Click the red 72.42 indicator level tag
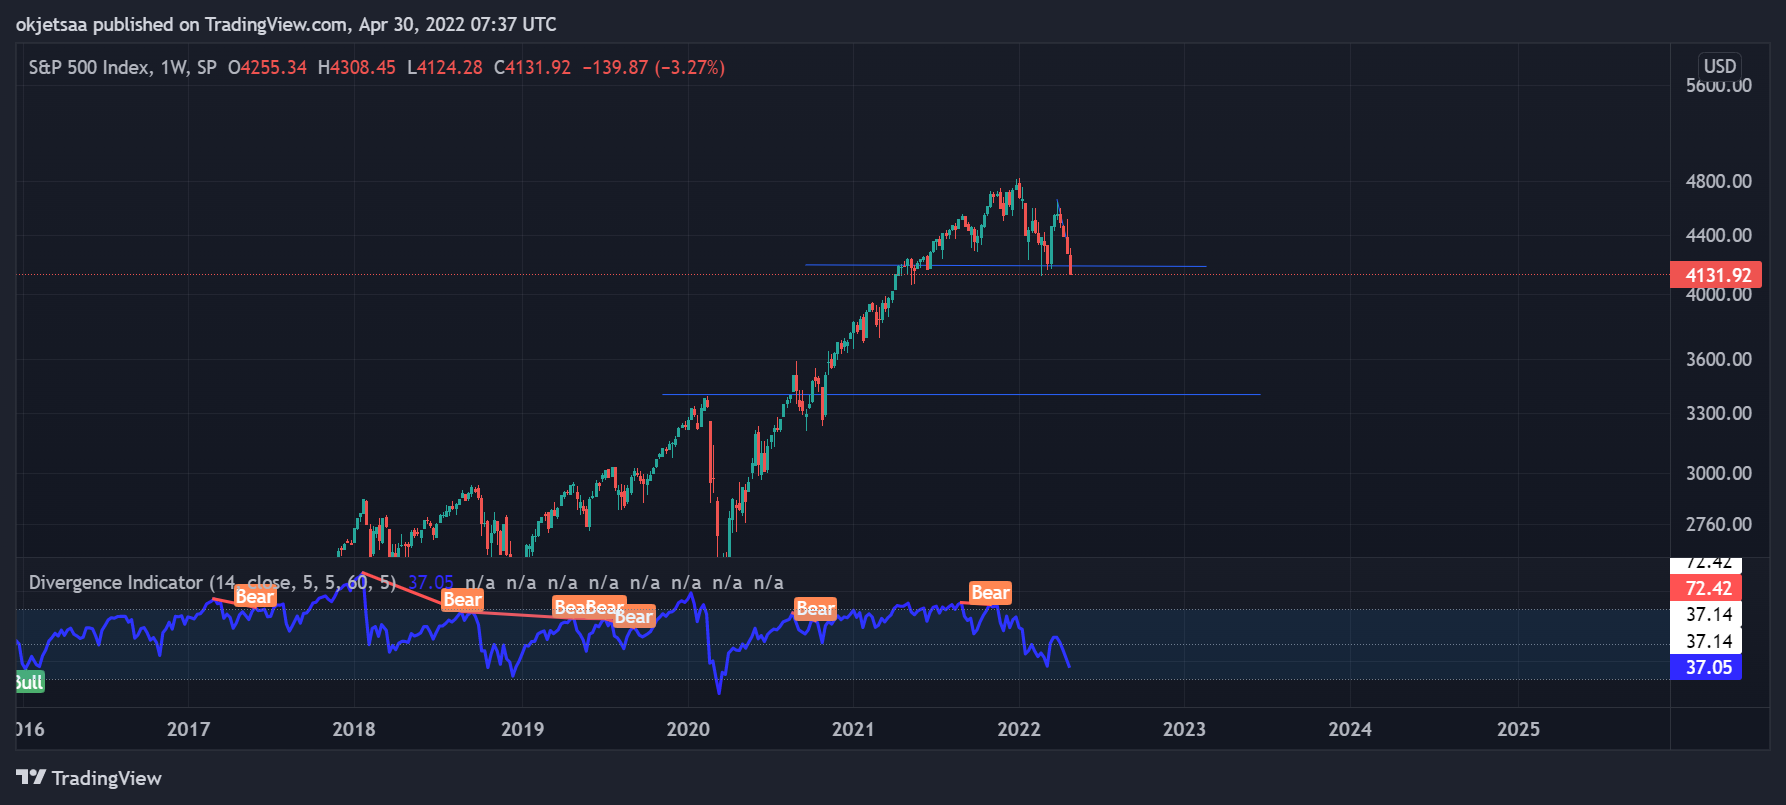 pyautogui.click(x=1707, y=588)
